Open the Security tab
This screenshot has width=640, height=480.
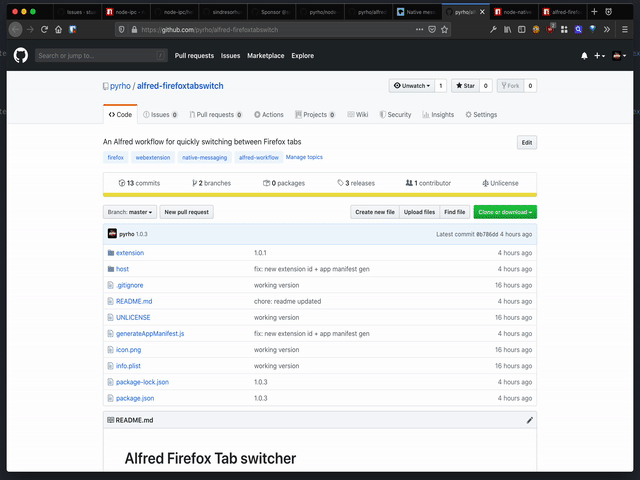(x=395, y=115)
